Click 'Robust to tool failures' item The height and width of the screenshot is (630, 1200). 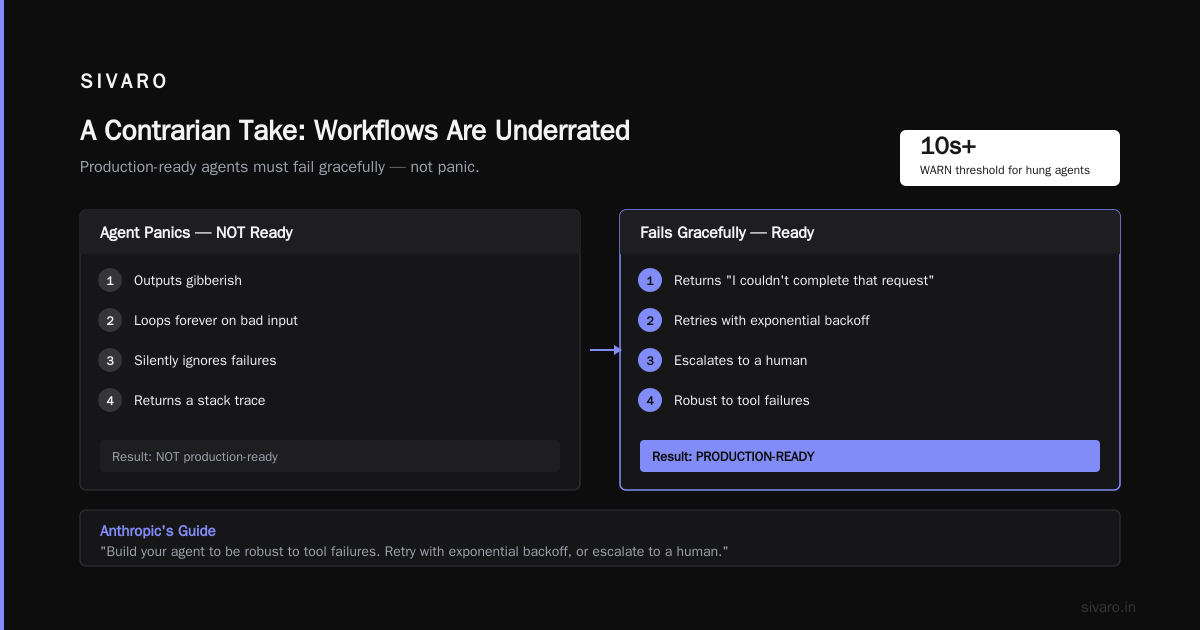point(742,401)
